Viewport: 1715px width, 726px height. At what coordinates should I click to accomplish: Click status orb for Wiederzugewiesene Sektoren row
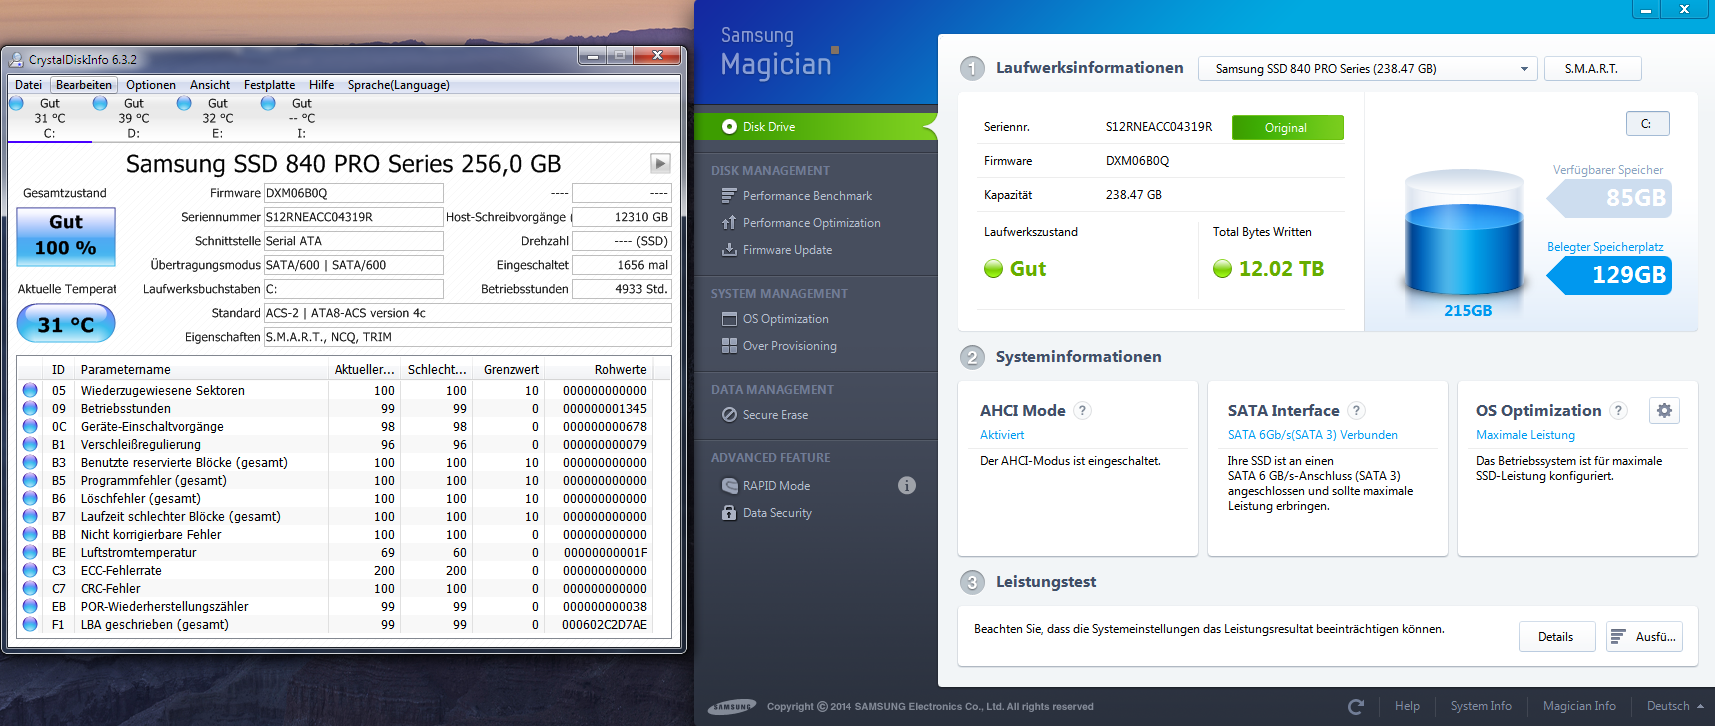[30, 391]
